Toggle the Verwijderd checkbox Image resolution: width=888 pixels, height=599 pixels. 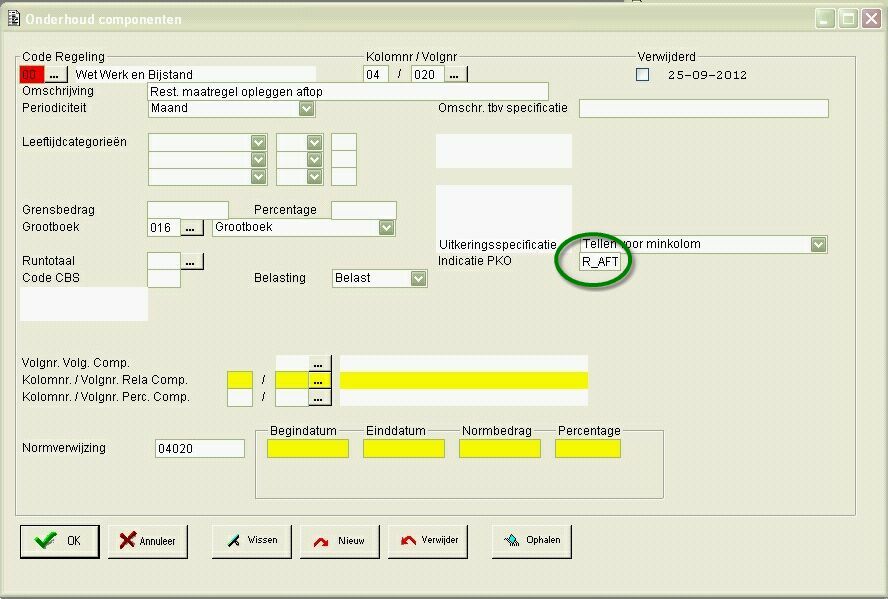pyautogui.click(x=642, y=75)
